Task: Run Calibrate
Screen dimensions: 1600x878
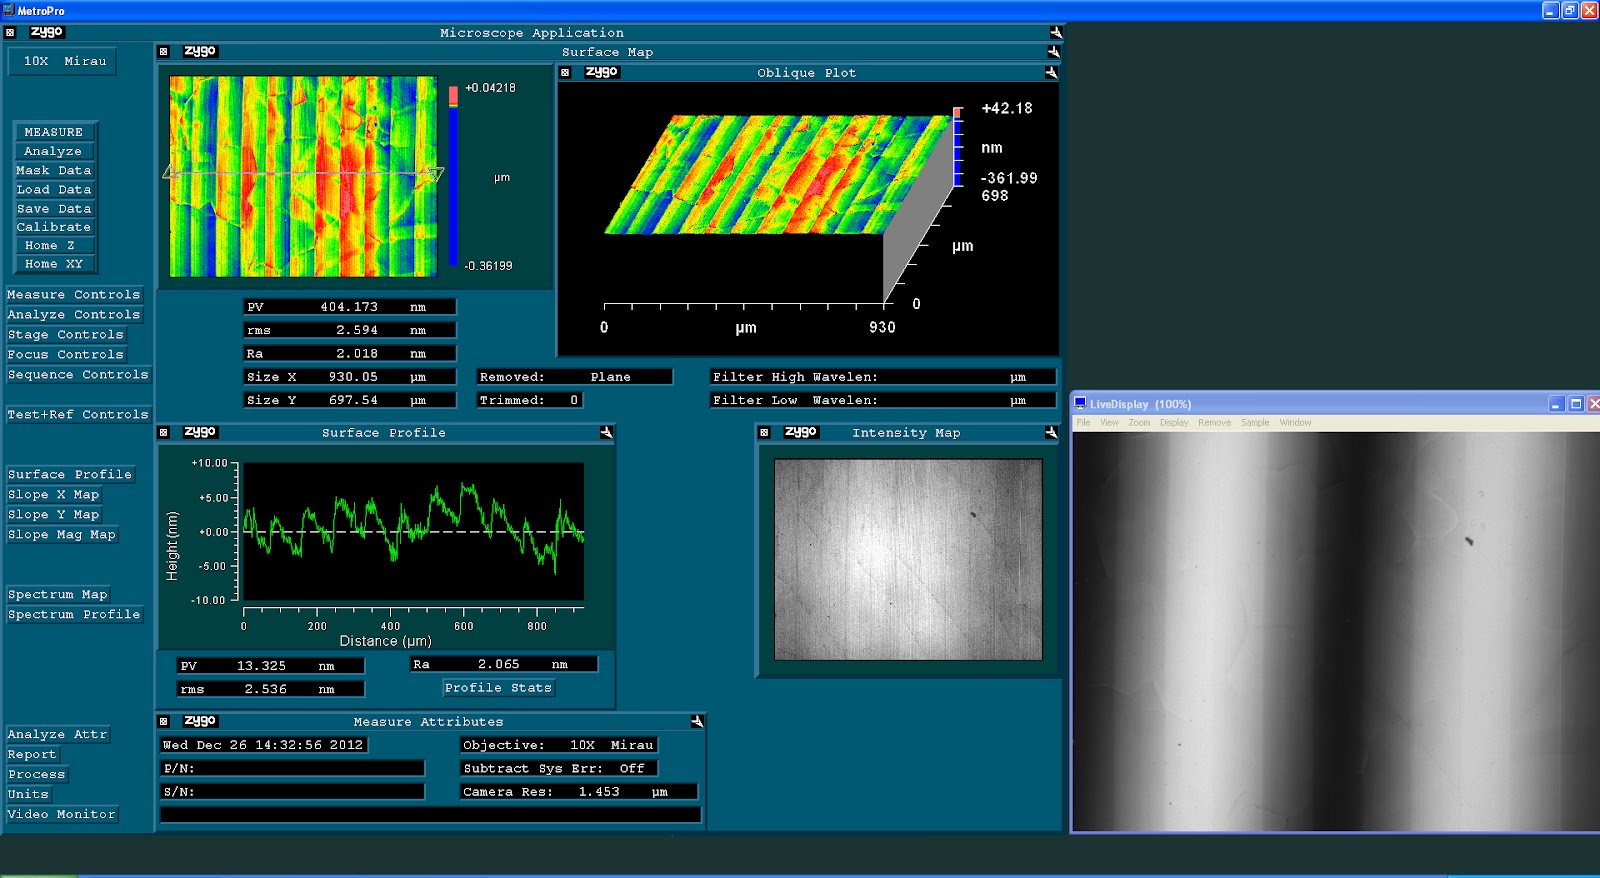Action: [54, 227]
